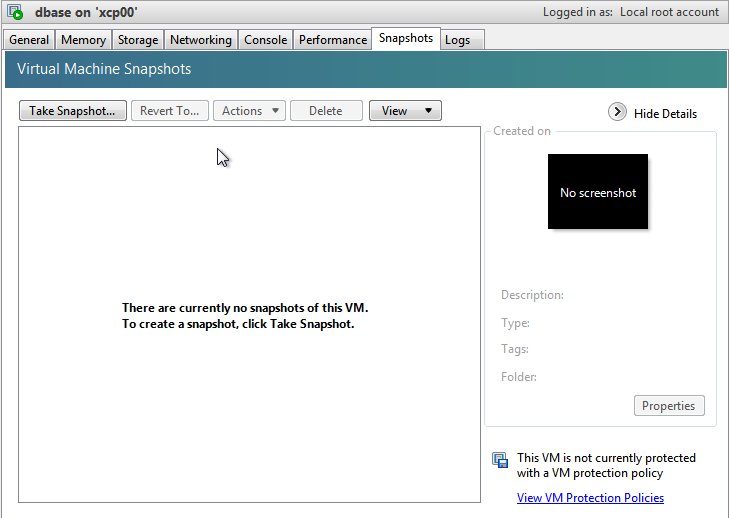Image resolution: width=729 pixels, height=518 pixels.
Task: Click the Tags label in details
Action: click(515, 349)
